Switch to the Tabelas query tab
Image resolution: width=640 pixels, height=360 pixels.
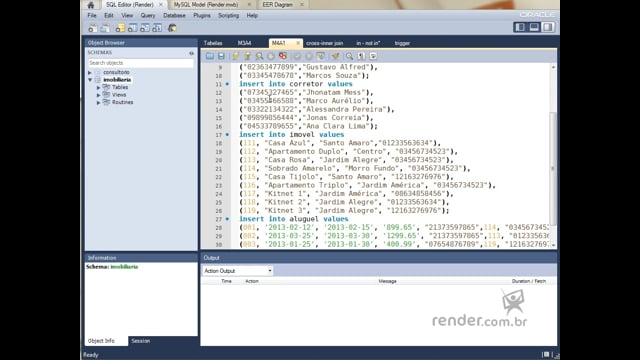click(213, 43)
